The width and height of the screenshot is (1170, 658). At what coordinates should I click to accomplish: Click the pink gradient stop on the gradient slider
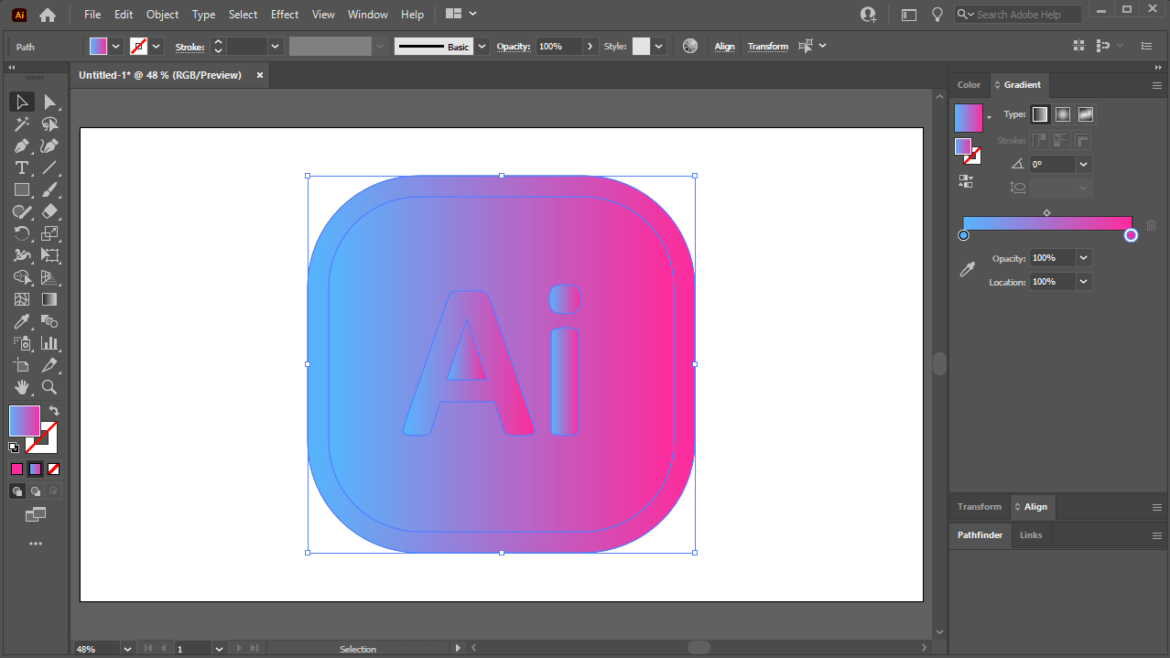(1130, 234)
